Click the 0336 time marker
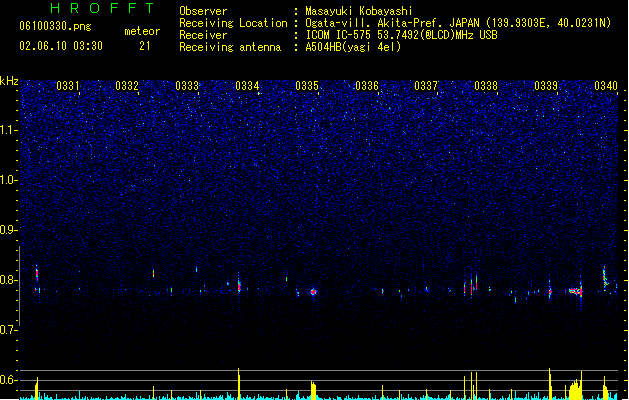This screenshot has height=400, width=629. pos(367,86)
